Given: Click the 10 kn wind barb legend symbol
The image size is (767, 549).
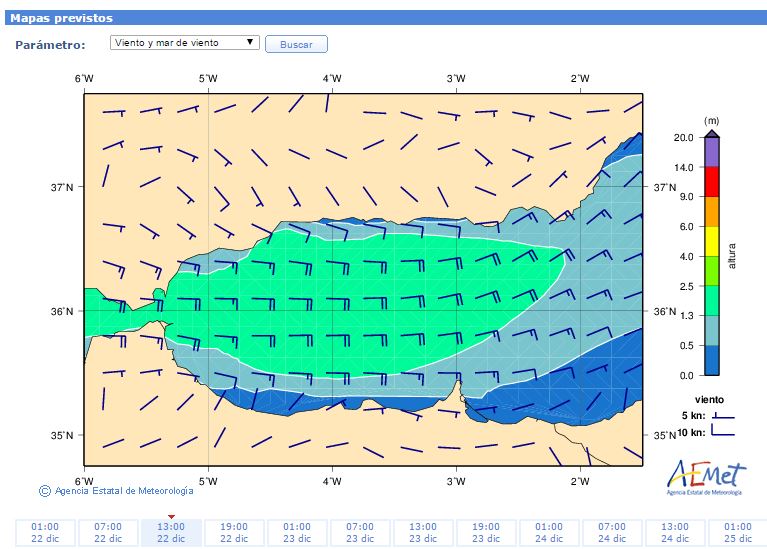Looking at the screenshot, I should [x=723, y=432].
